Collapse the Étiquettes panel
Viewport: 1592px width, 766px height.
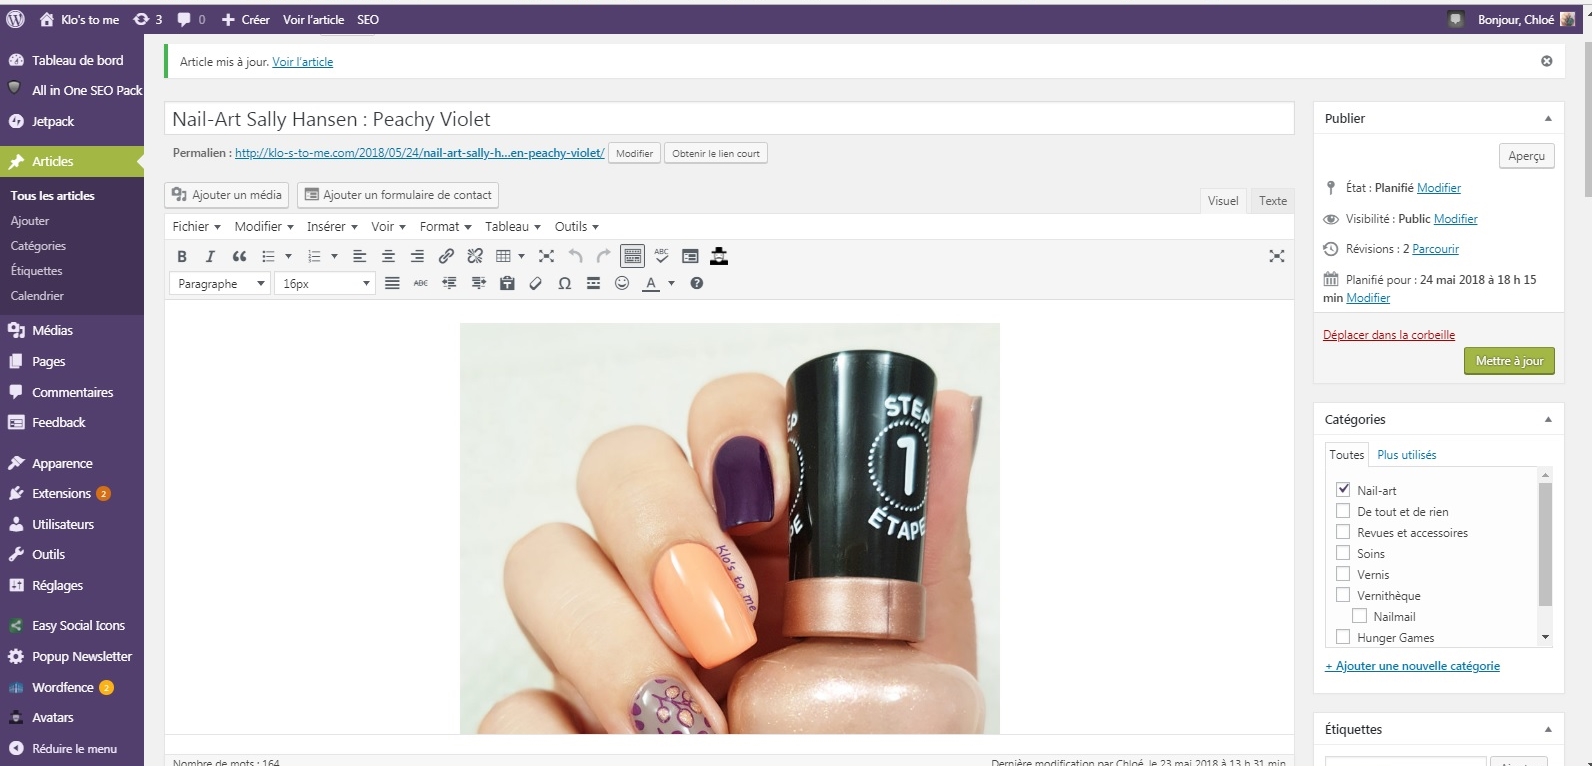pos(1548,729)
